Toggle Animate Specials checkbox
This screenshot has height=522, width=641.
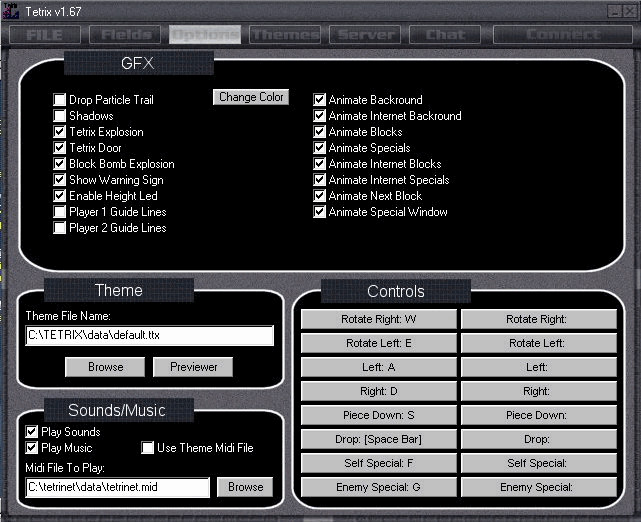pyautogui.click(x=319, y=147)
